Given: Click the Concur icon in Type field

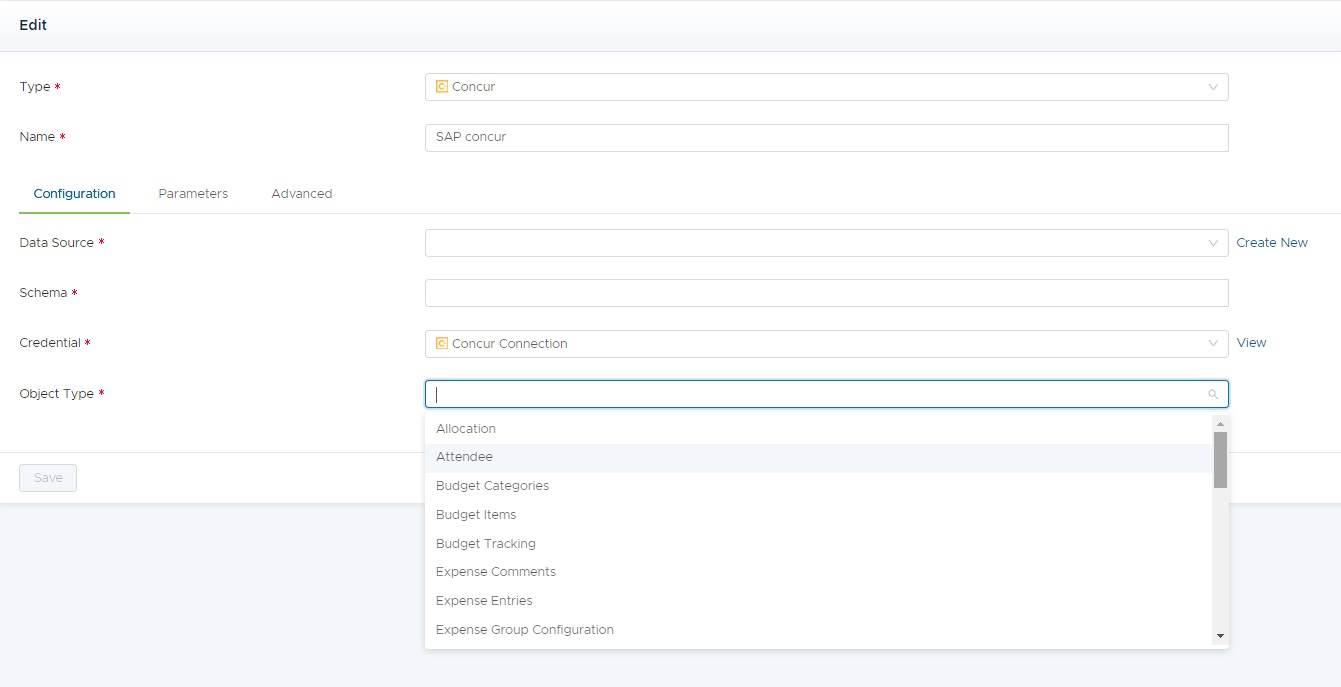Looking at the screenshot, I should coord(442,87).
